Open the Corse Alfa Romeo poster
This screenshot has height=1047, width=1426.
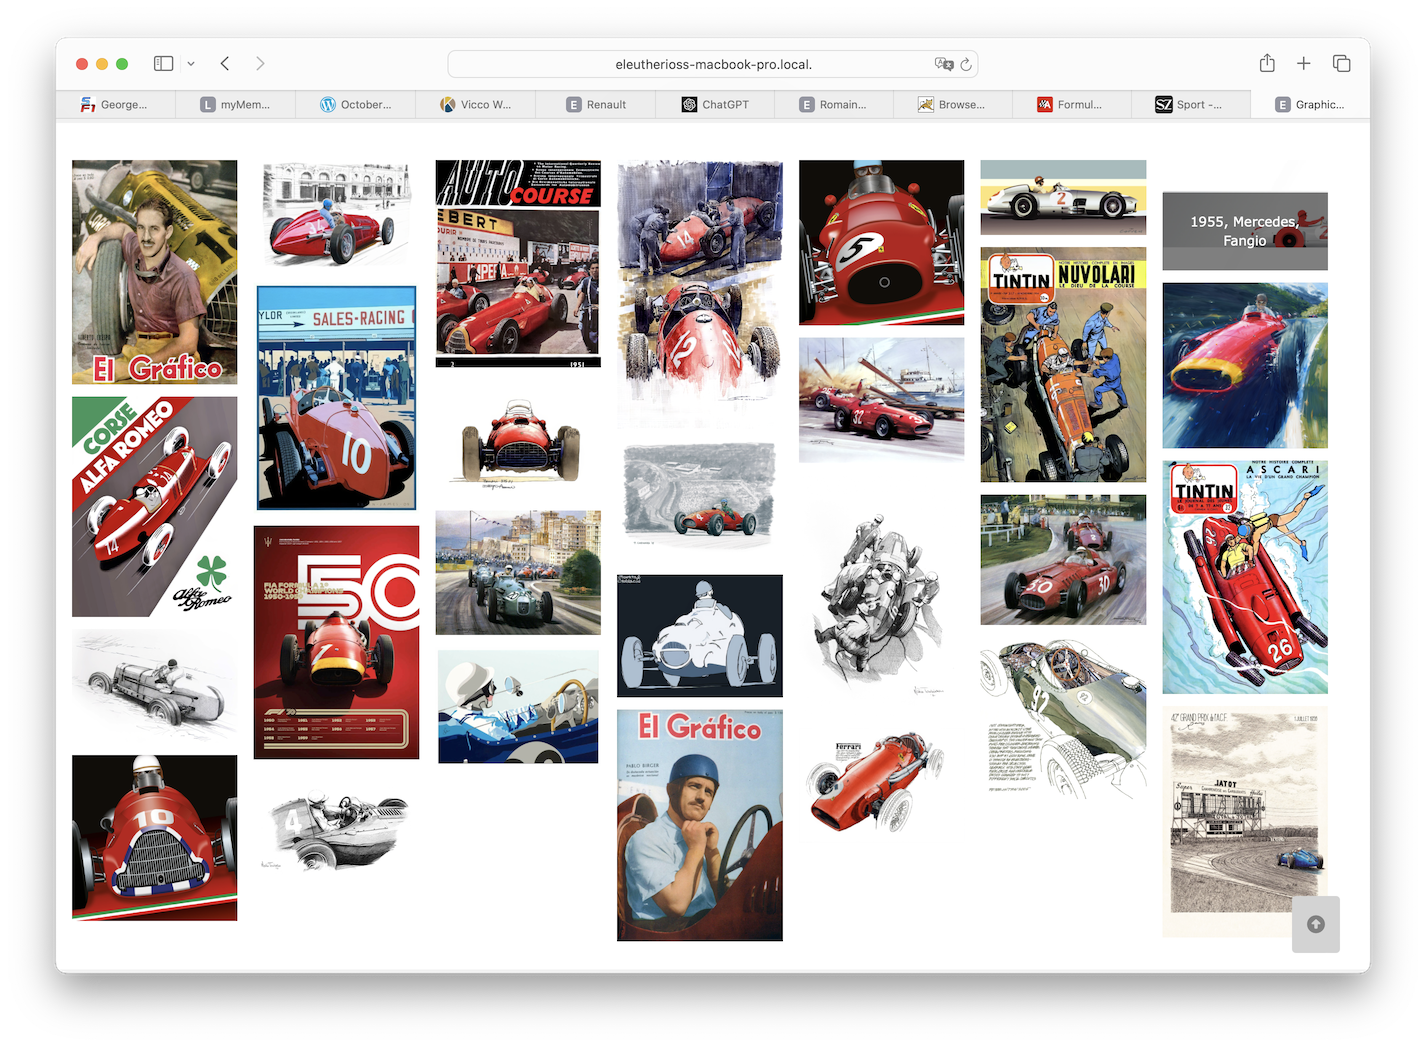click(x=155, y=506)
